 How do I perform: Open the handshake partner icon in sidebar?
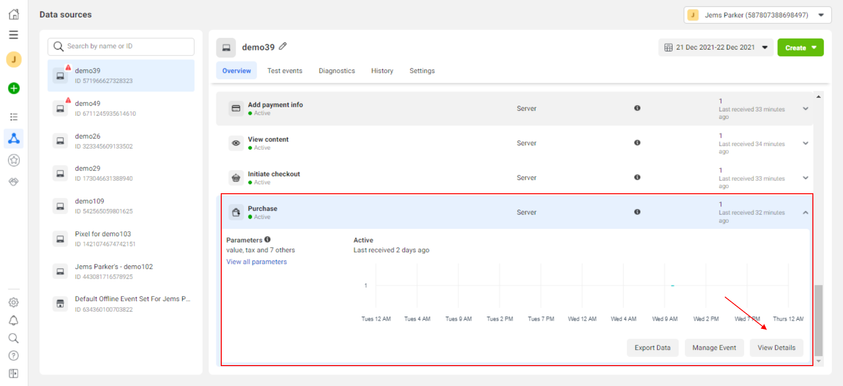click(x=14, y=182)
